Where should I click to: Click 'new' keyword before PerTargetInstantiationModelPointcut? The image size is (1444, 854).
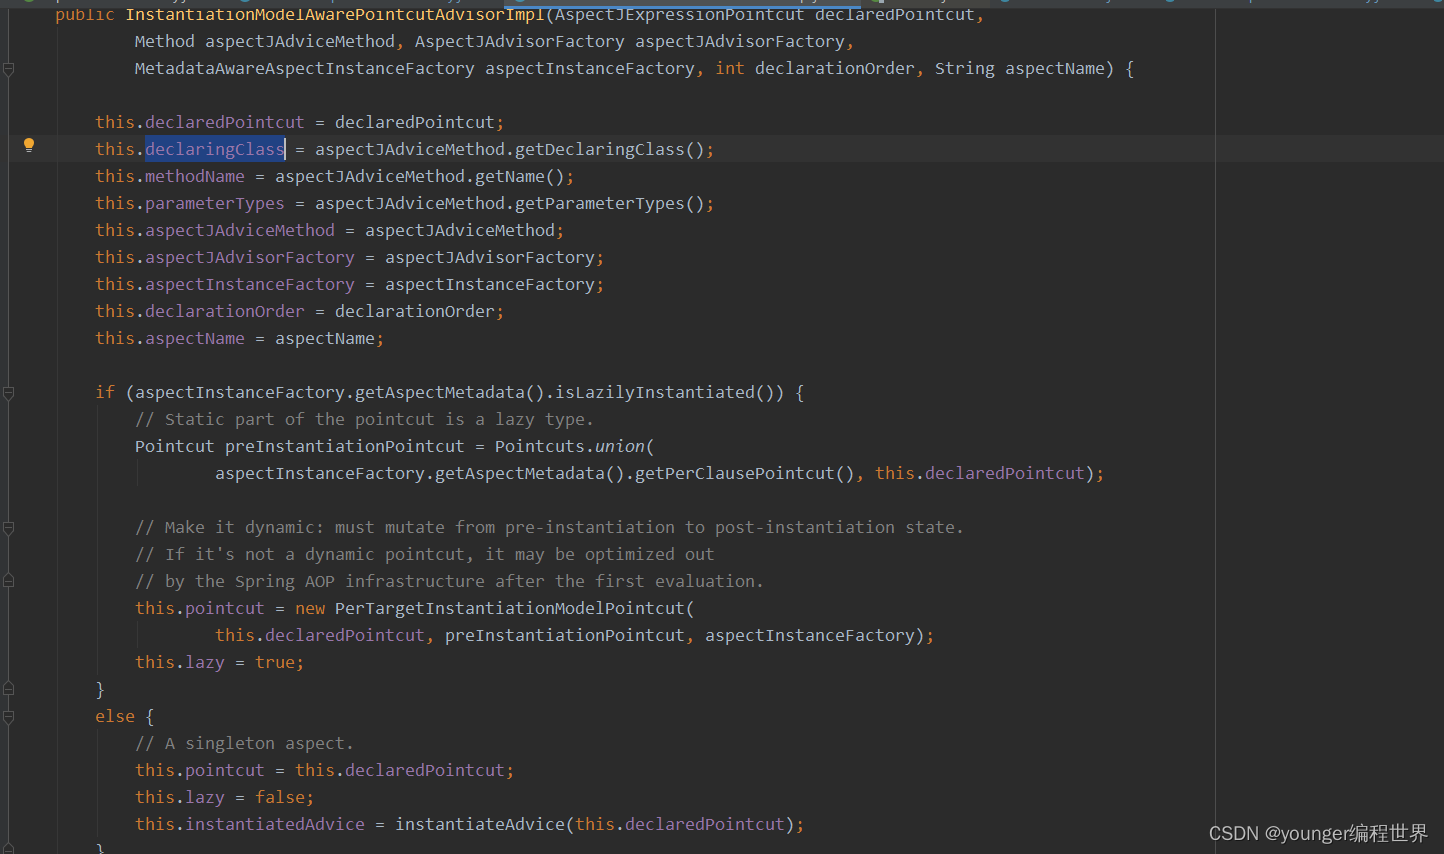[x=310, y=608]
